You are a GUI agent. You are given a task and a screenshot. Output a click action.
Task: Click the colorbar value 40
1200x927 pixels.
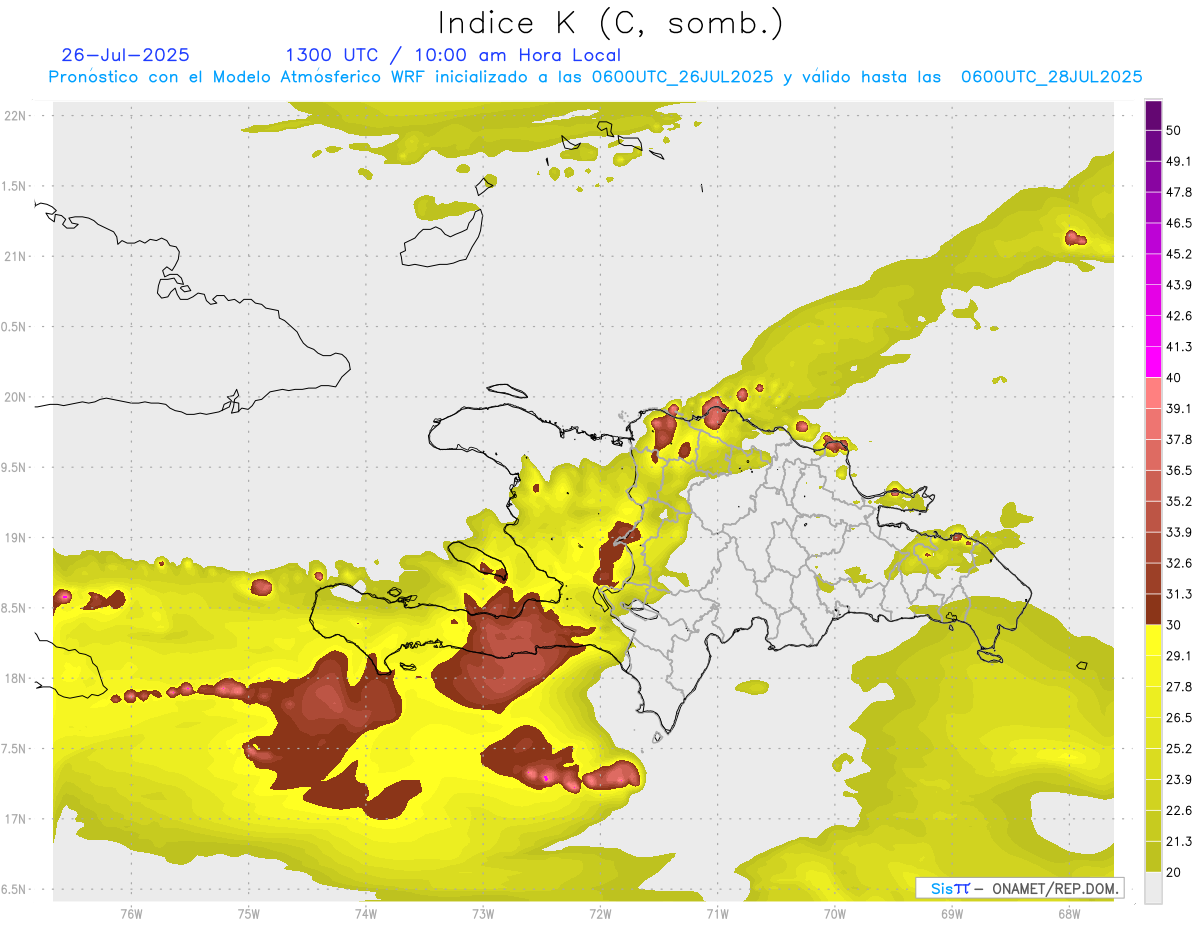click(x=1174, y=378)
